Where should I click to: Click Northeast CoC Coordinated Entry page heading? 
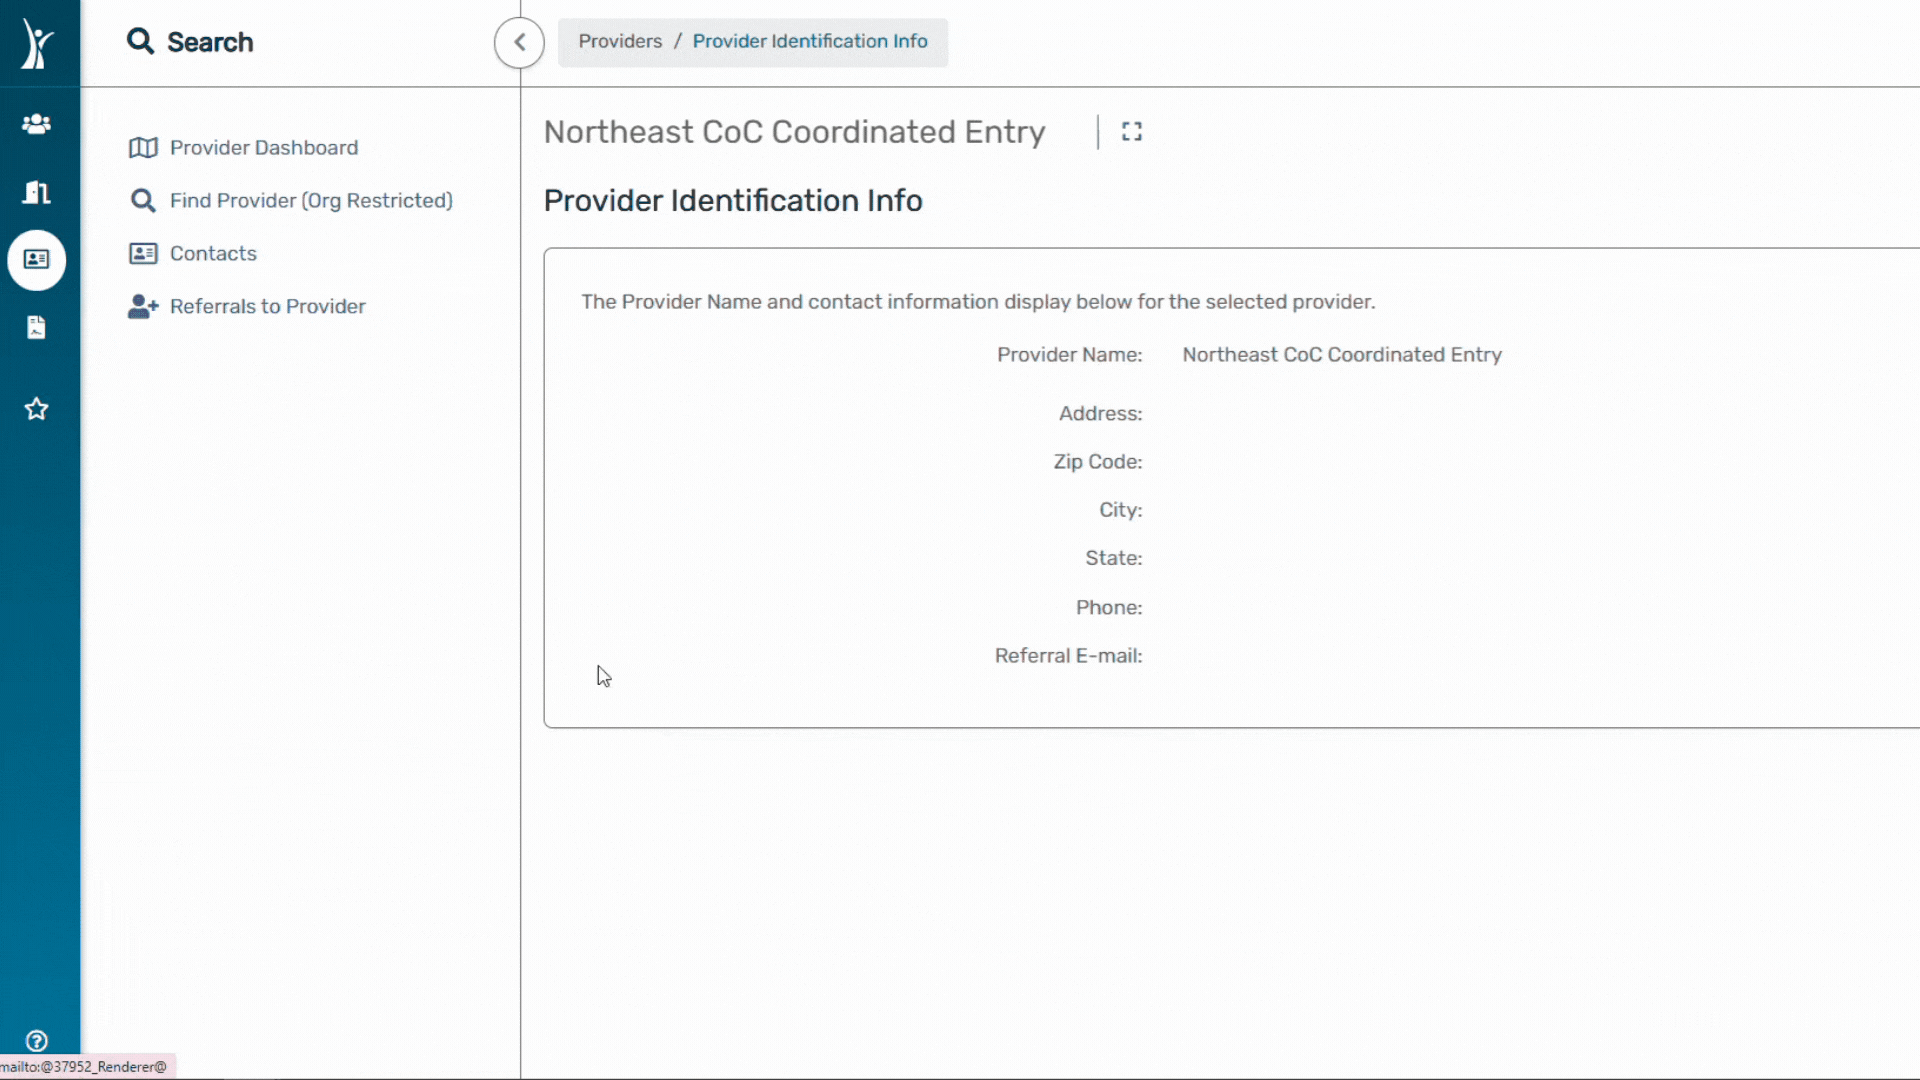[794, 132]
